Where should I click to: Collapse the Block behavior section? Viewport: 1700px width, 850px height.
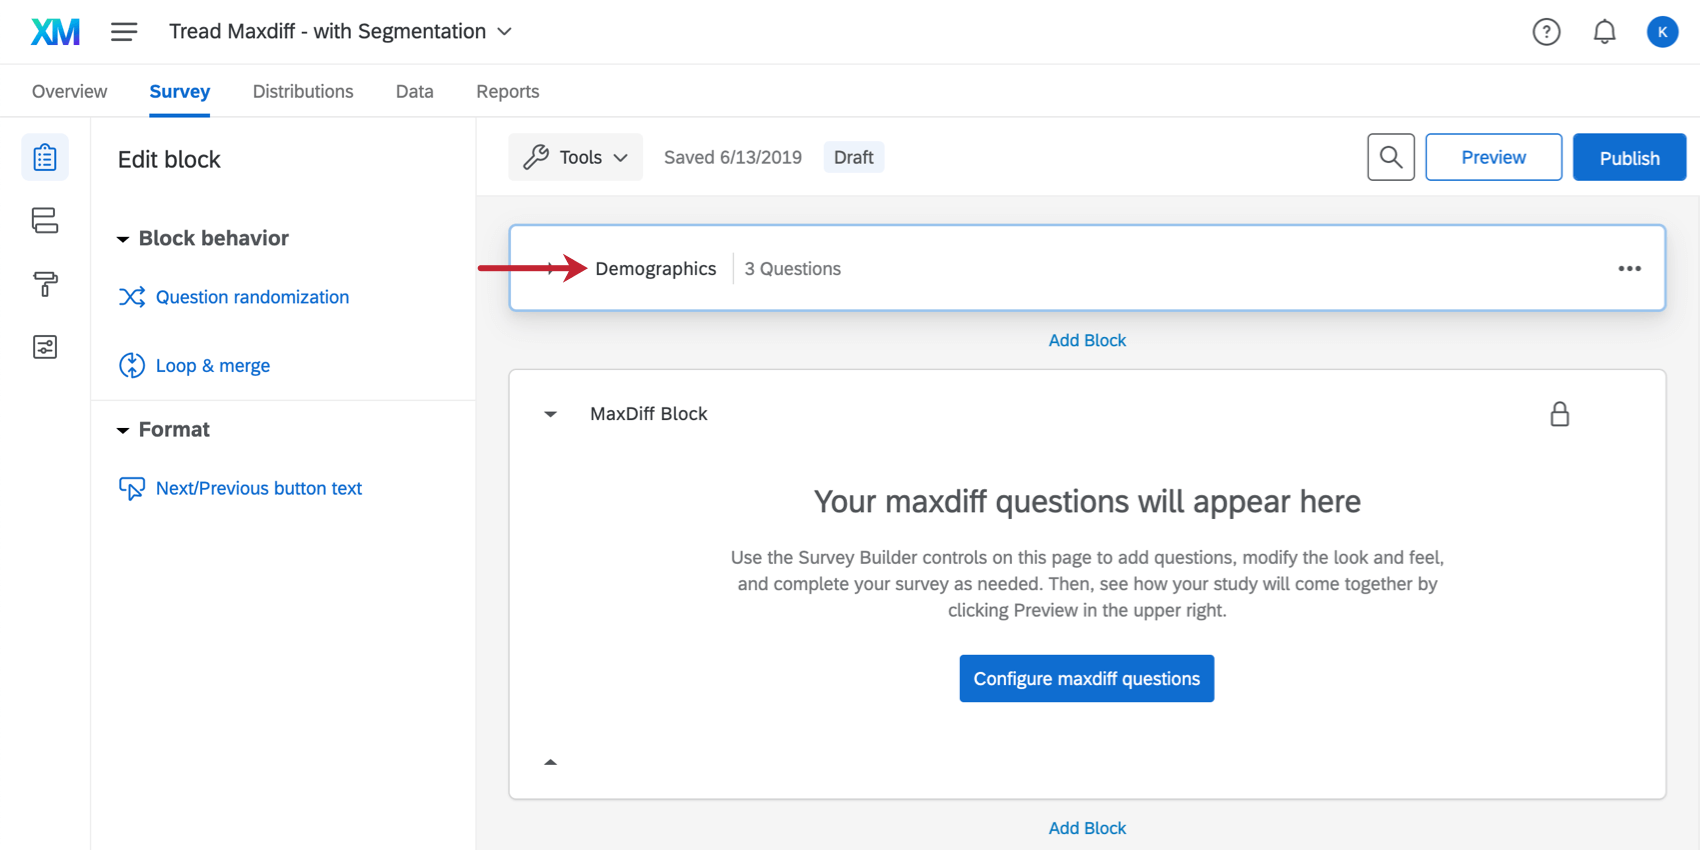123,239
